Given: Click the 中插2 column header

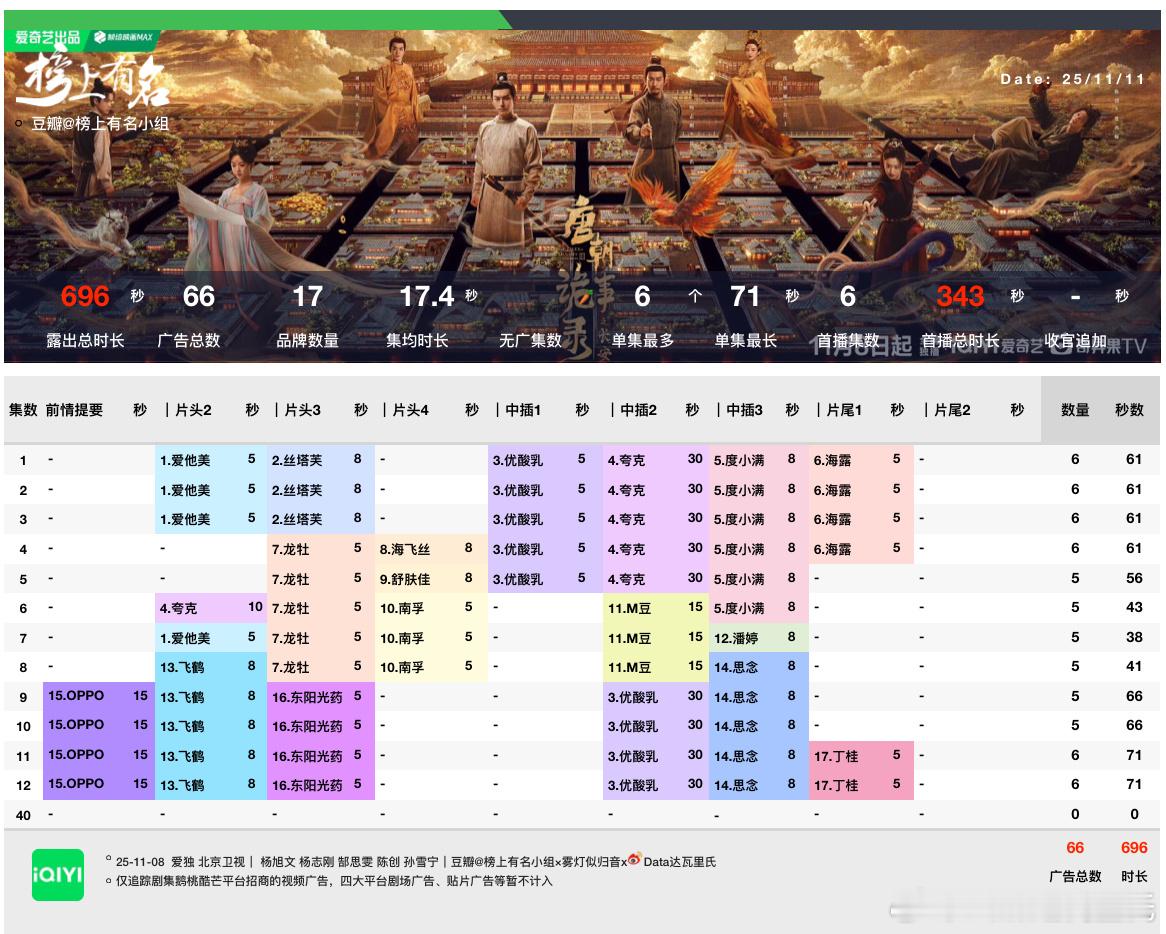Looking at the screenshot, I should pyautogui.click(x=638, y=410).
